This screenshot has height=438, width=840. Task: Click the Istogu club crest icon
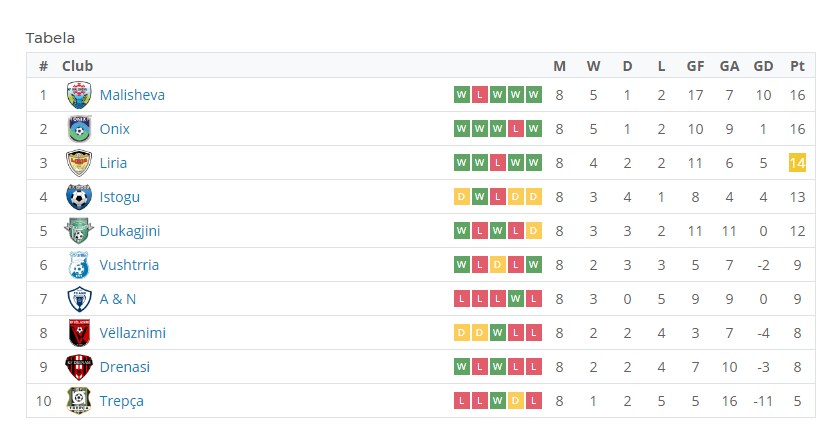(79, 197)
